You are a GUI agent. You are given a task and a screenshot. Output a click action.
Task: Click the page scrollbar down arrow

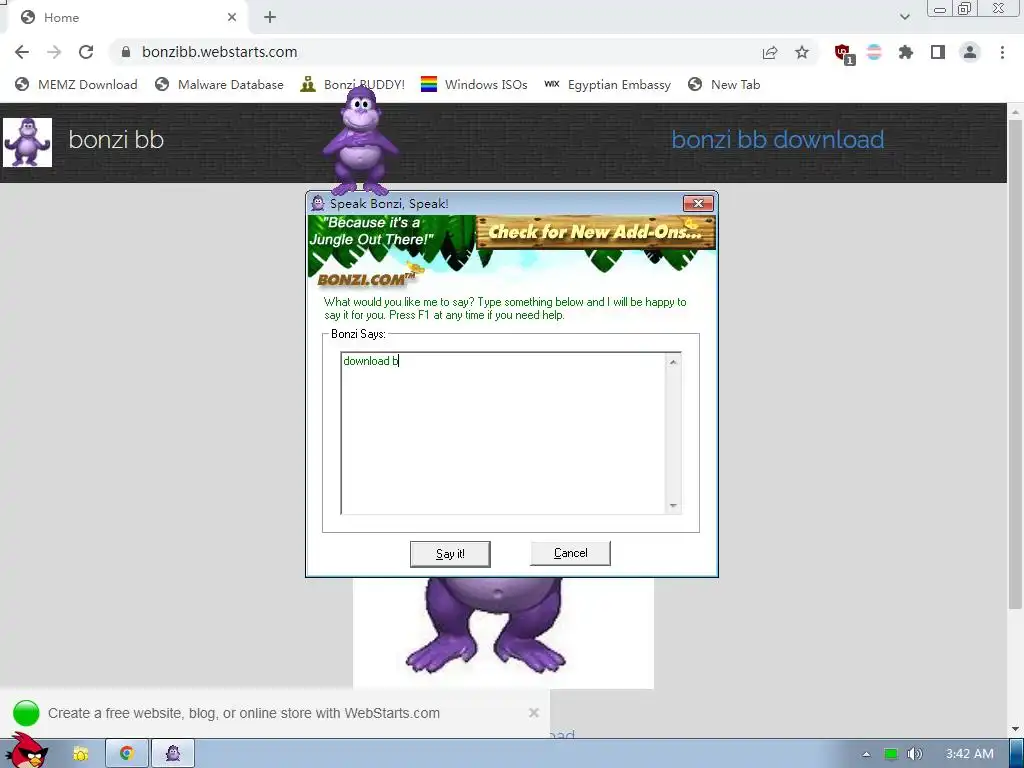(1016, 728)
